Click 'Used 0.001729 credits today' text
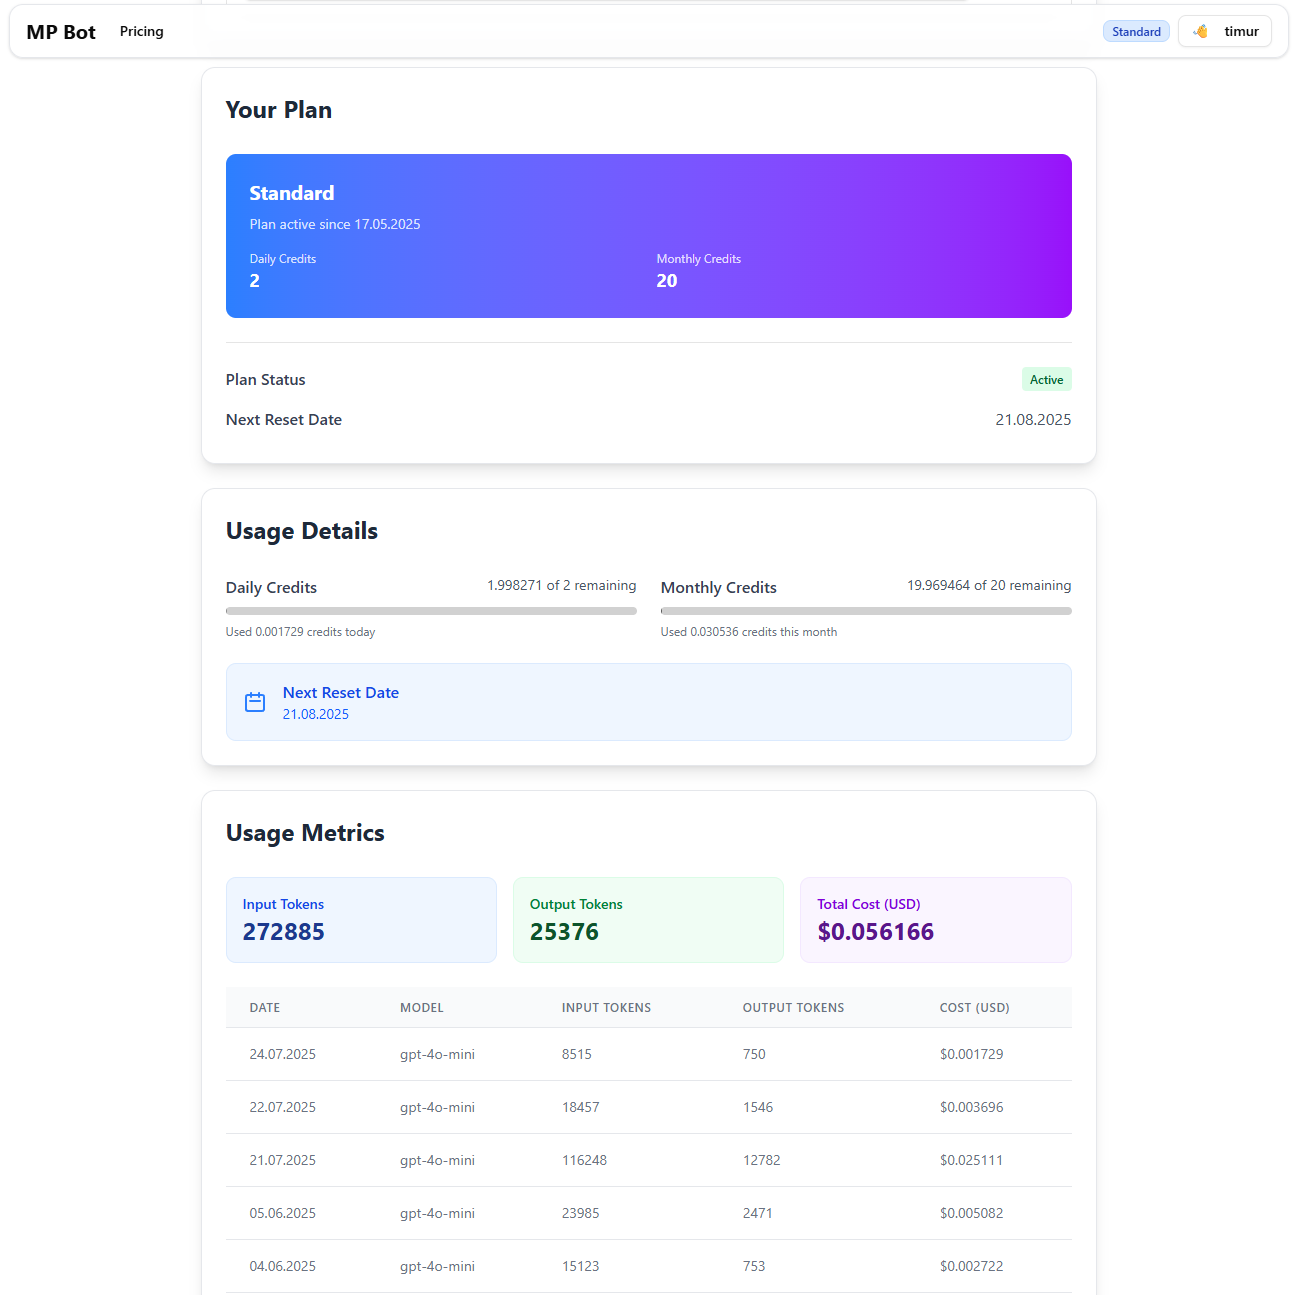The height and width of the screenshot is (1295, 1298). (x=301, y=632)
